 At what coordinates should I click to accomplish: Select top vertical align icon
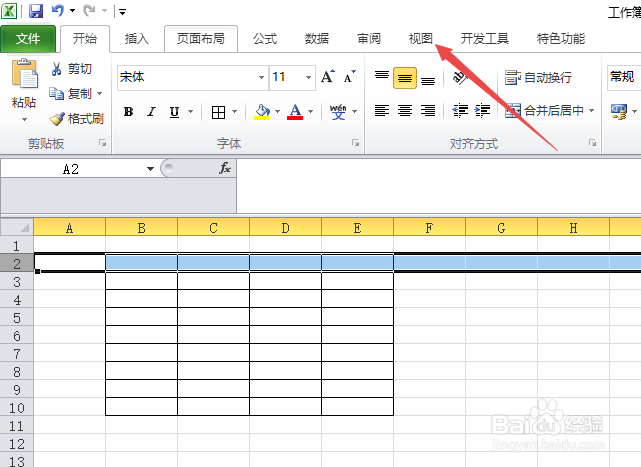pyautogui.click(x=382, y=77)
